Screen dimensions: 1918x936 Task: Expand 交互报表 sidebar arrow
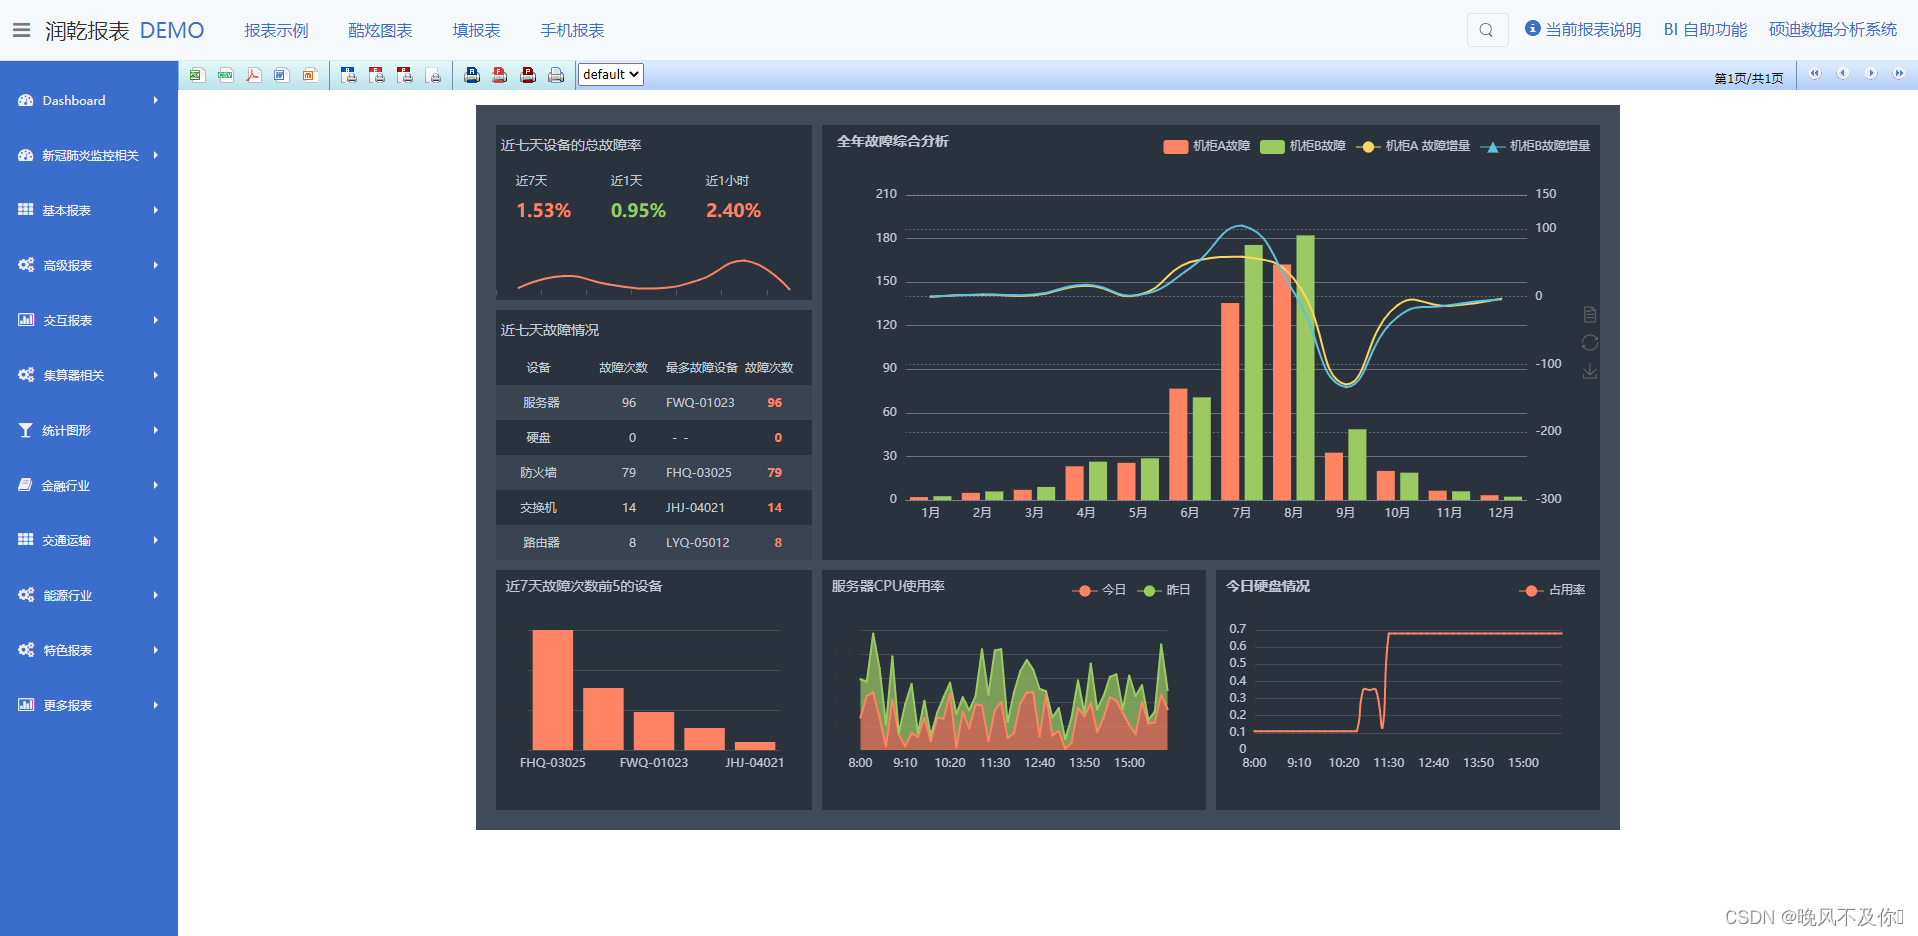[156, 321]
